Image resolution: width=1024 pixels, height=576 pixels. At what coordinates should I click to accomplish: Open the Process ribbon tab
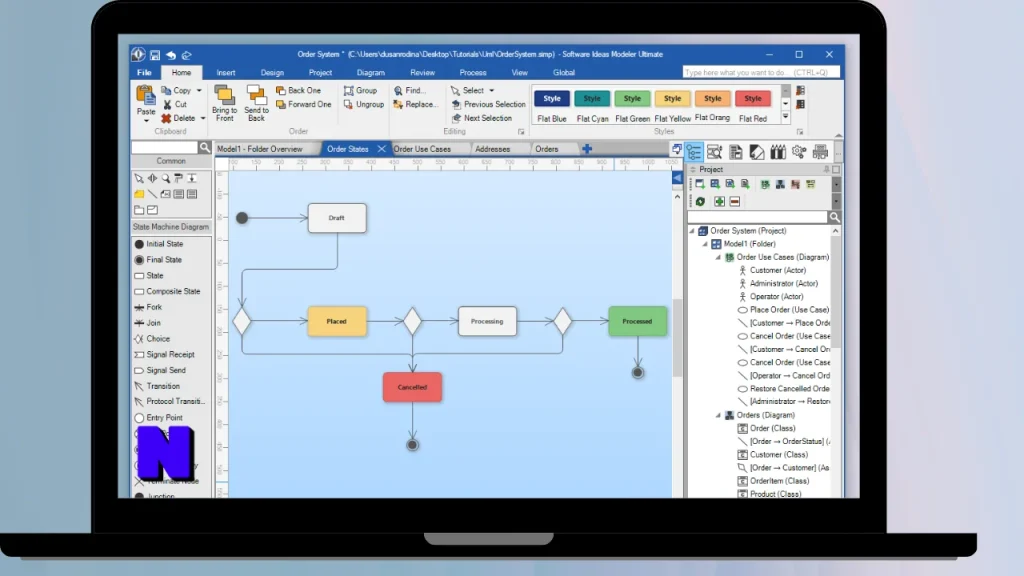(473, 72)
